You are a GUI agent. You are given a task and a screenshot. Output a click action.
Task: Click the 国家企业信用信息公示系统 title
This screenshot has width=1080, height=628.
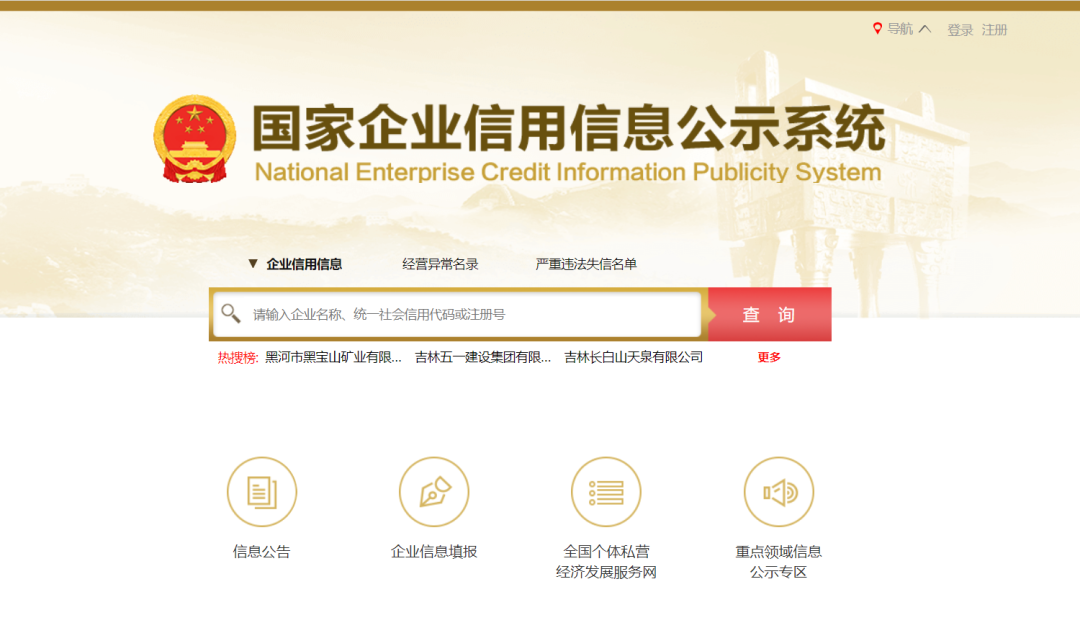click(x=569, y=128)
